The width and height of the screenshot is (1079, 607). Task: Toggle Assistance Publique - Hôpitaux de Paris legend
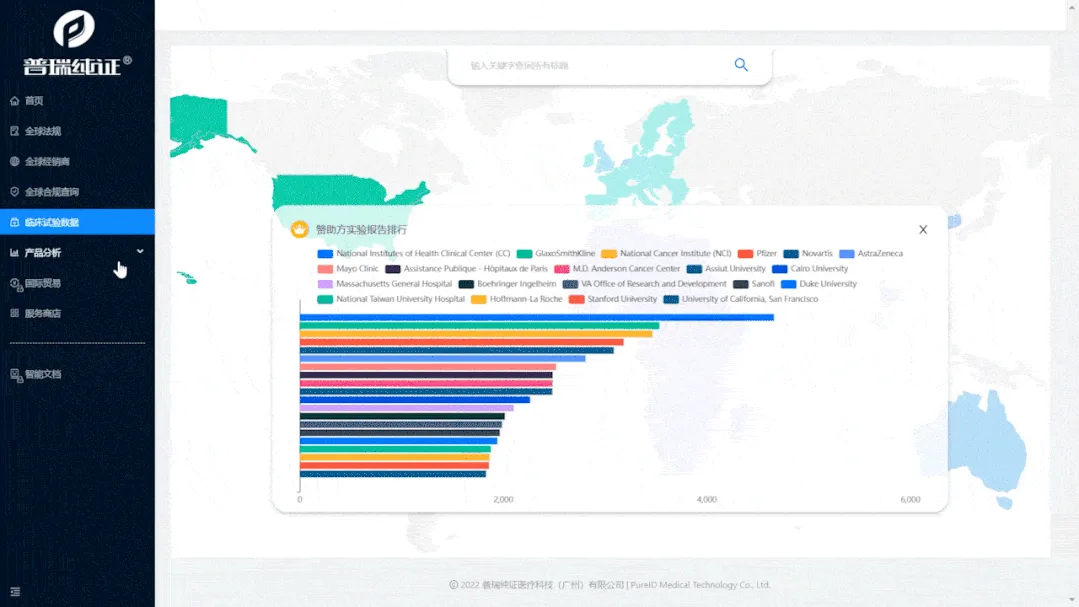[467, 268]
